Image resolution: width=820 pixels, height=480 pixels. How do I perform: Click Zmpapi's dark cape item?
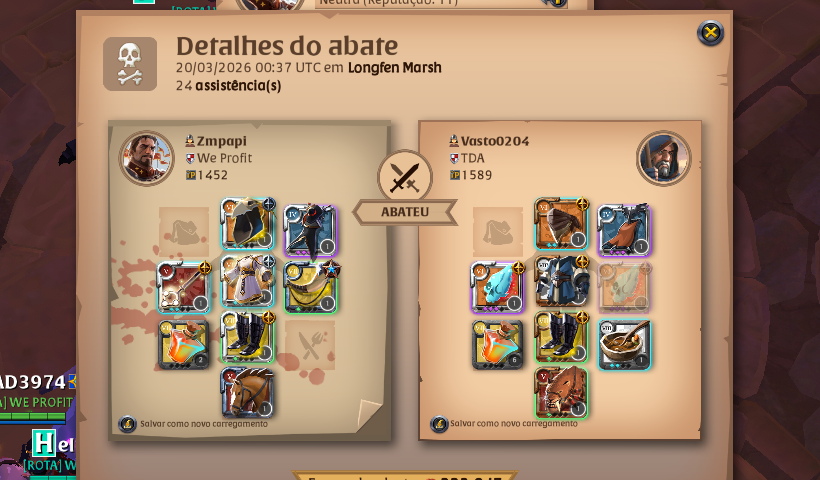pos(311,231)
